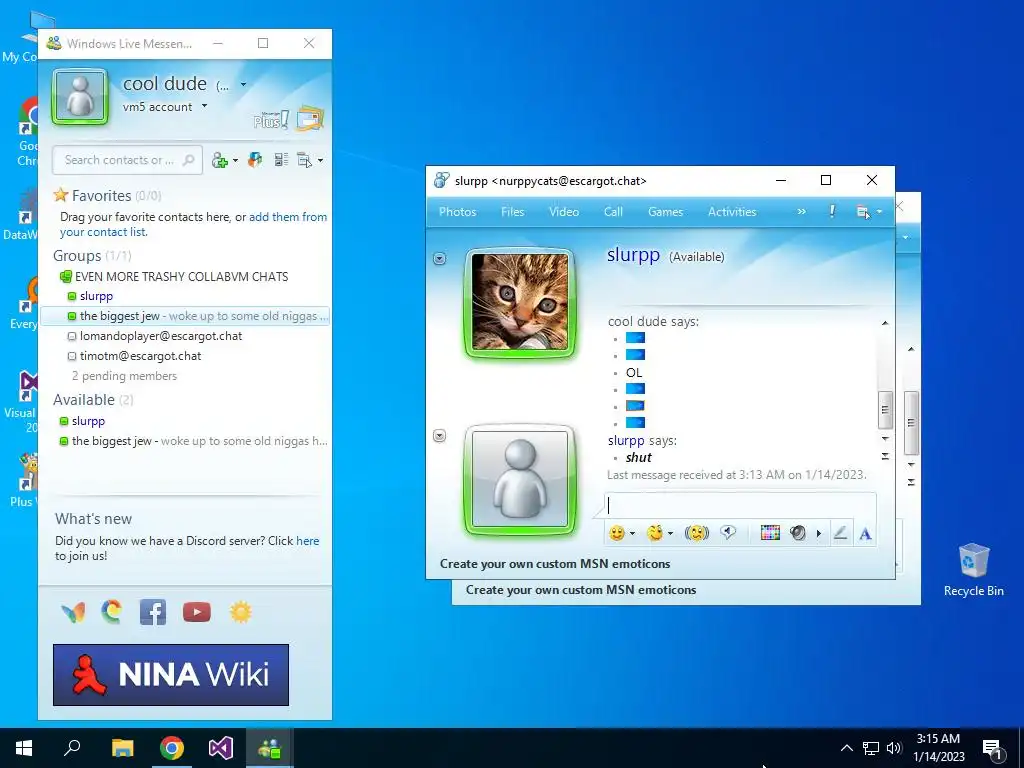
Task: Open the email inbox envelope icon
Action: coord(310,118)
